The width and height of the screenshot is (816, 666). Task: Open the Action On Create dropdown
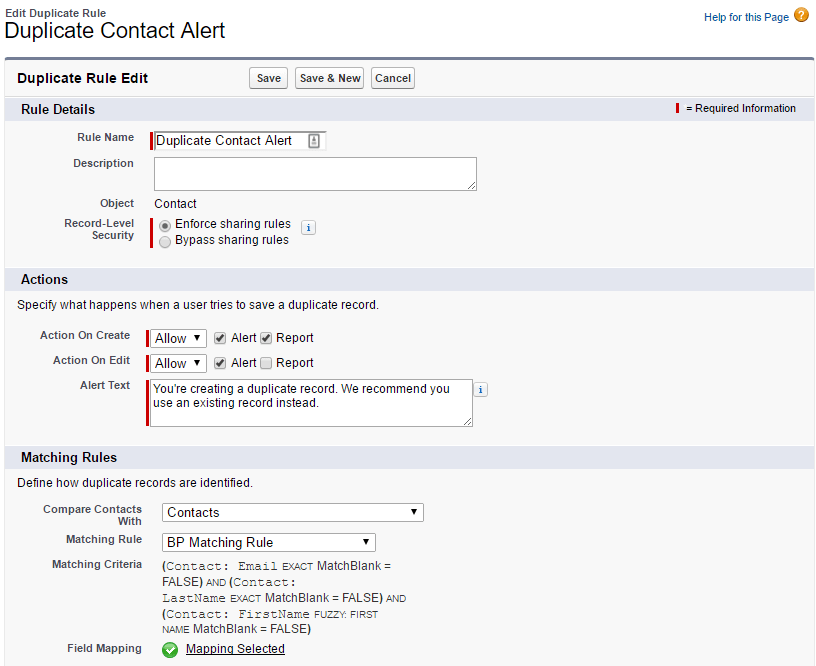(176, 338)
